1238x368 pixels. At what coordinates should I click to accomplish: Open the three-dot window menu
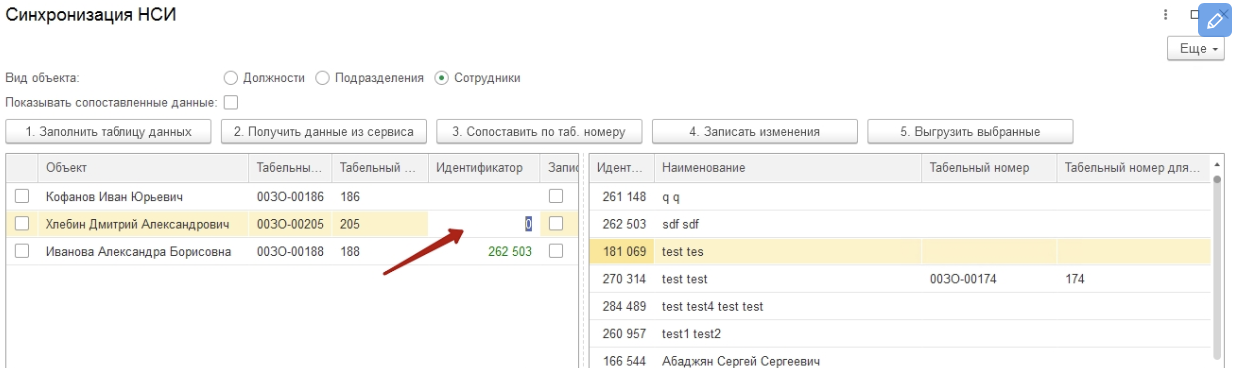pos(1166,15)
